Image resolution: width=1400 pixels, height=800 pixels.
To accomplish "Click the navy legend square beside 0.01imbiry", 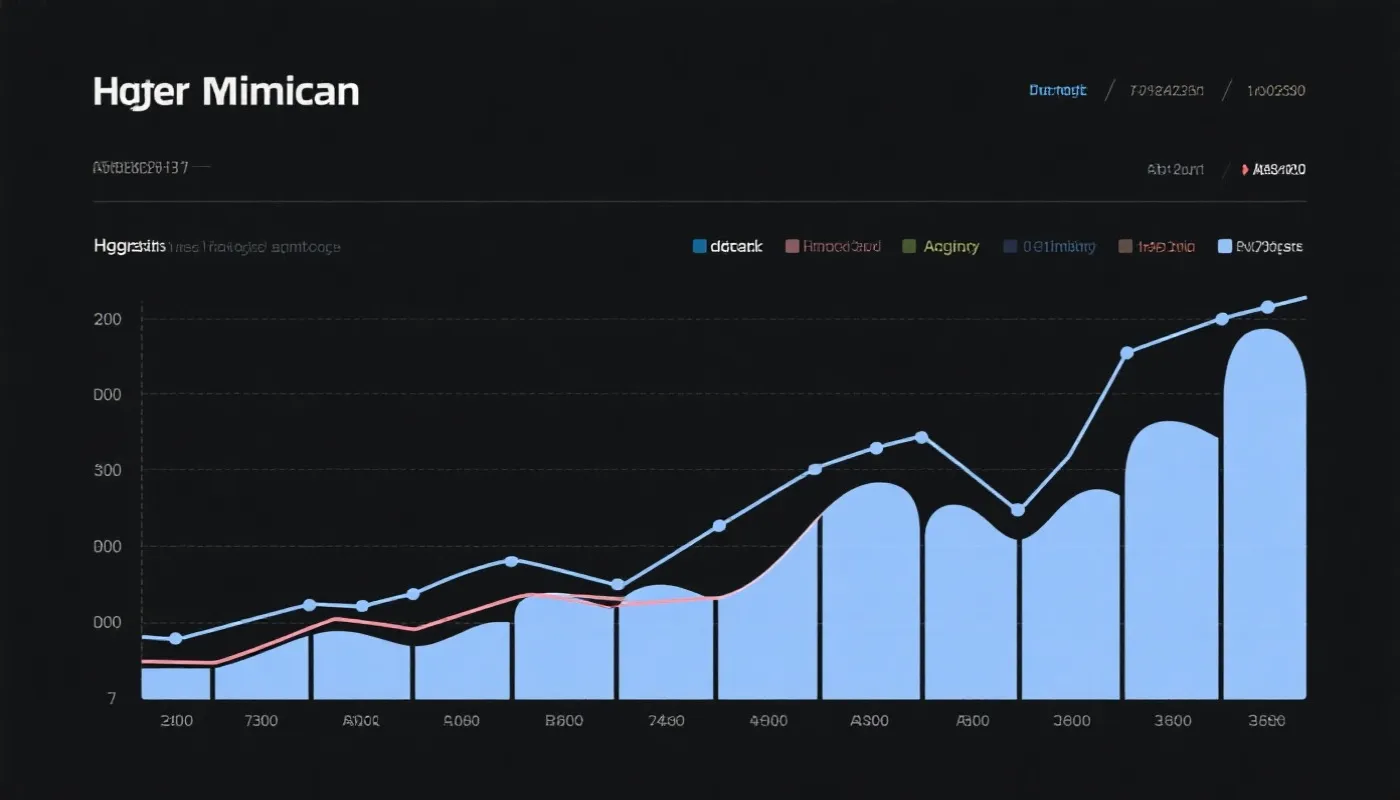I will coord(1010,246).
